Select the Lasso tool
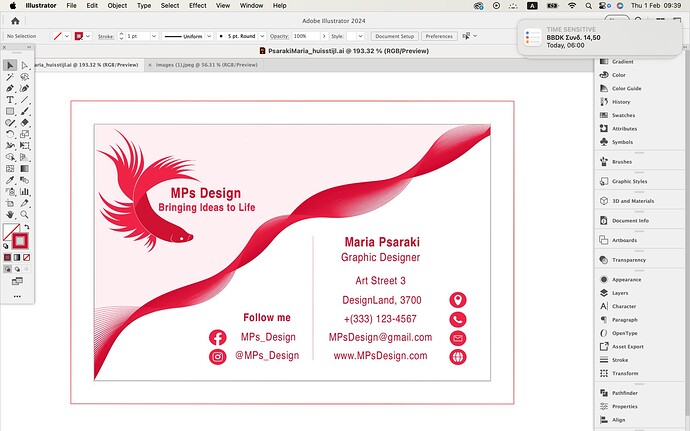 (25, 77)
